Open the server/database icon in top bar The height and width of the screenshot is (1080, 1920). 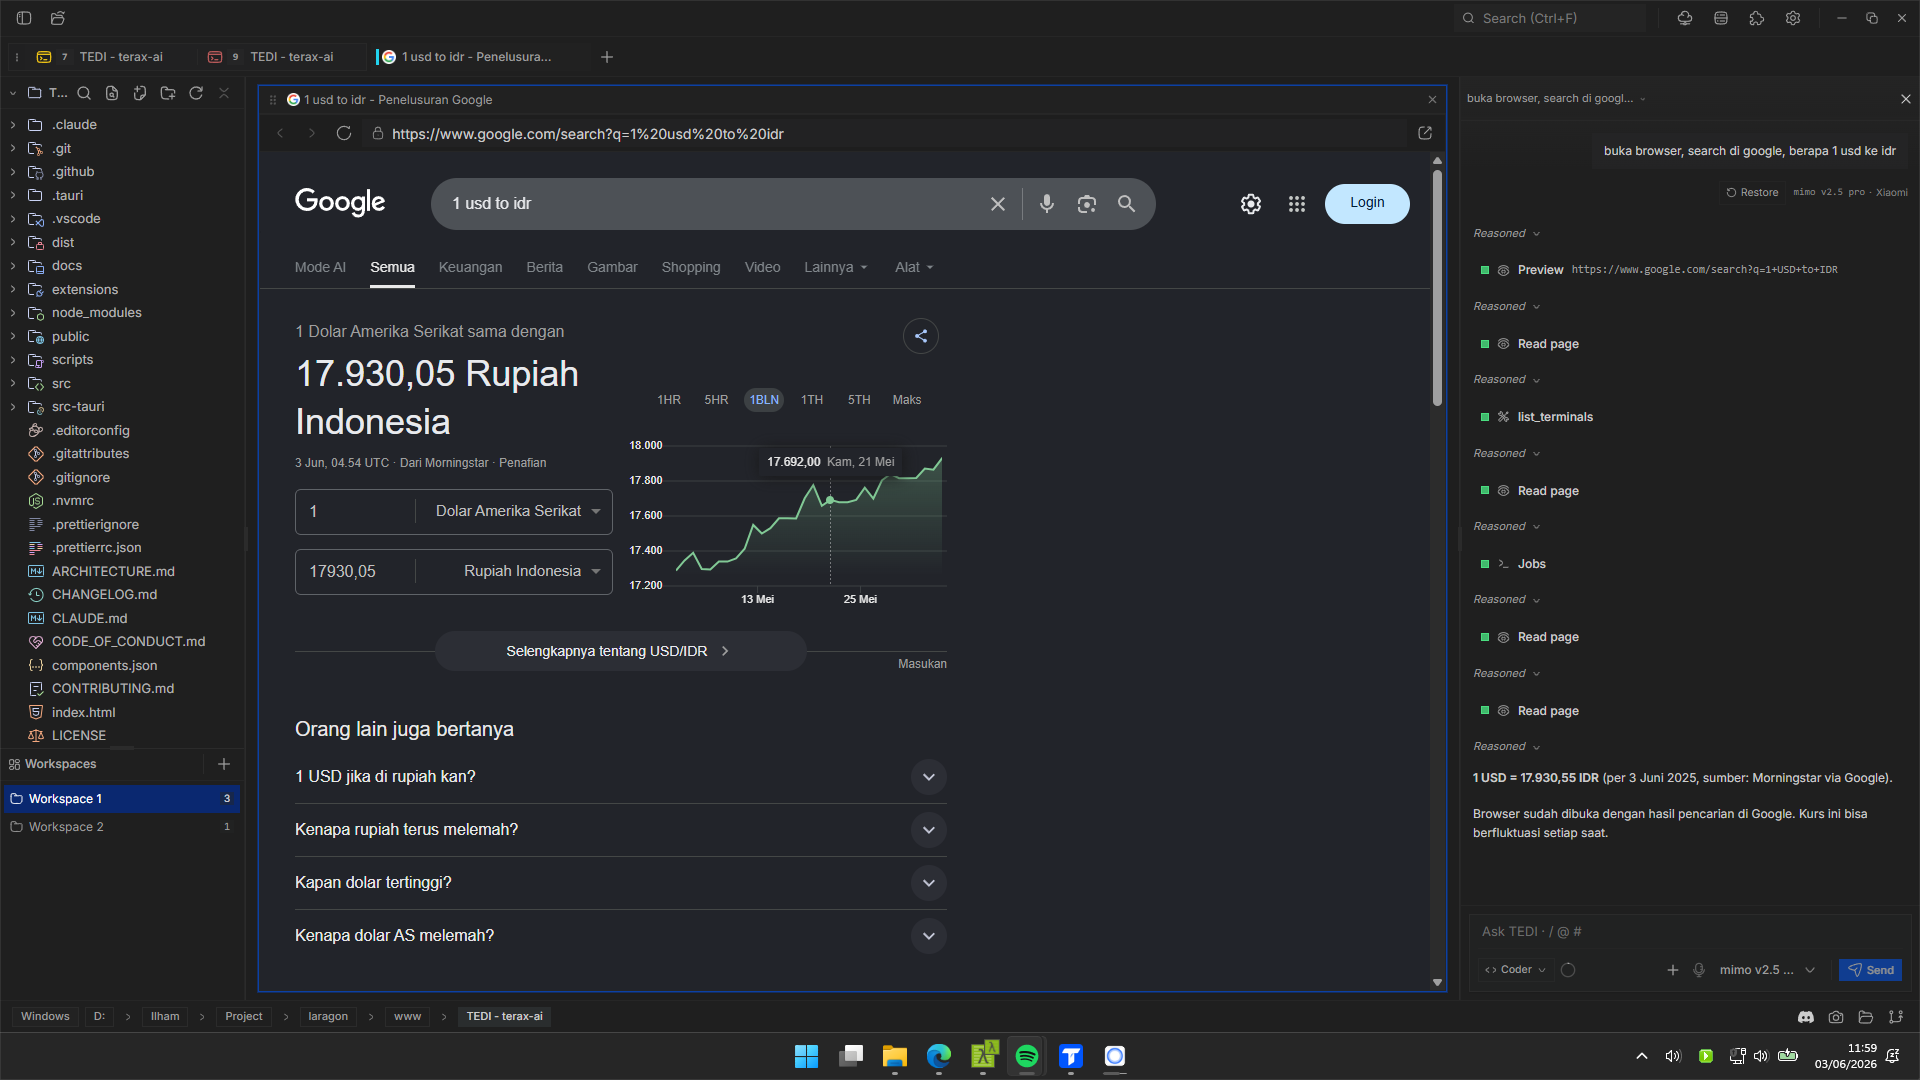pos(1721,18)
